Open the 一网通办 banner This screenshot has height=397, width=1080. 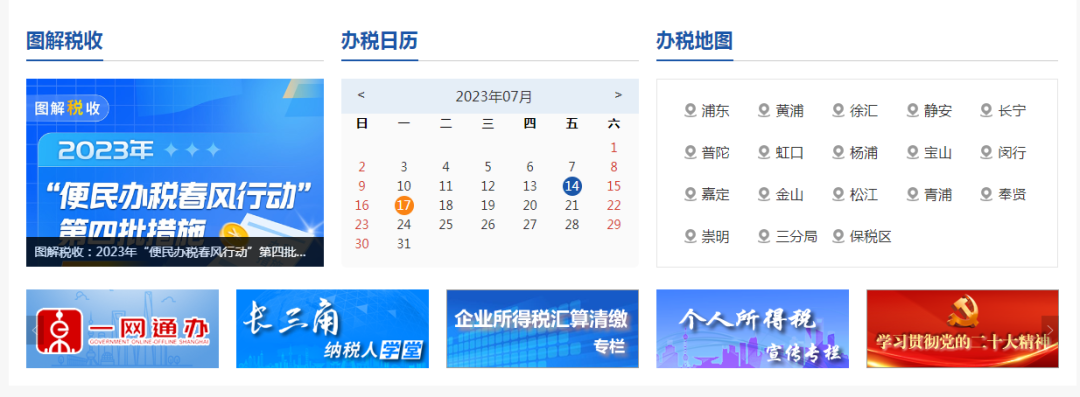tap(123, 329)
